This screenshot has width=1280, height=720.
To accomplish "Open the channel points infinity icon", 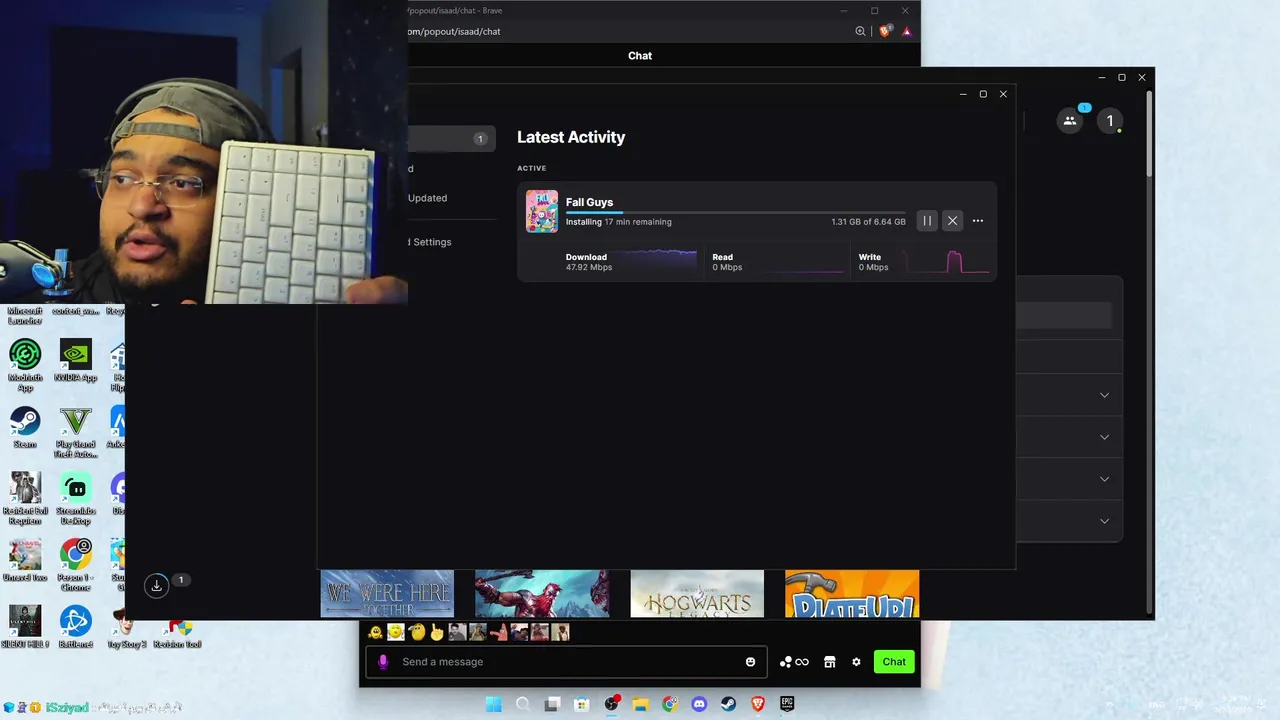I will tap(794, 662).
